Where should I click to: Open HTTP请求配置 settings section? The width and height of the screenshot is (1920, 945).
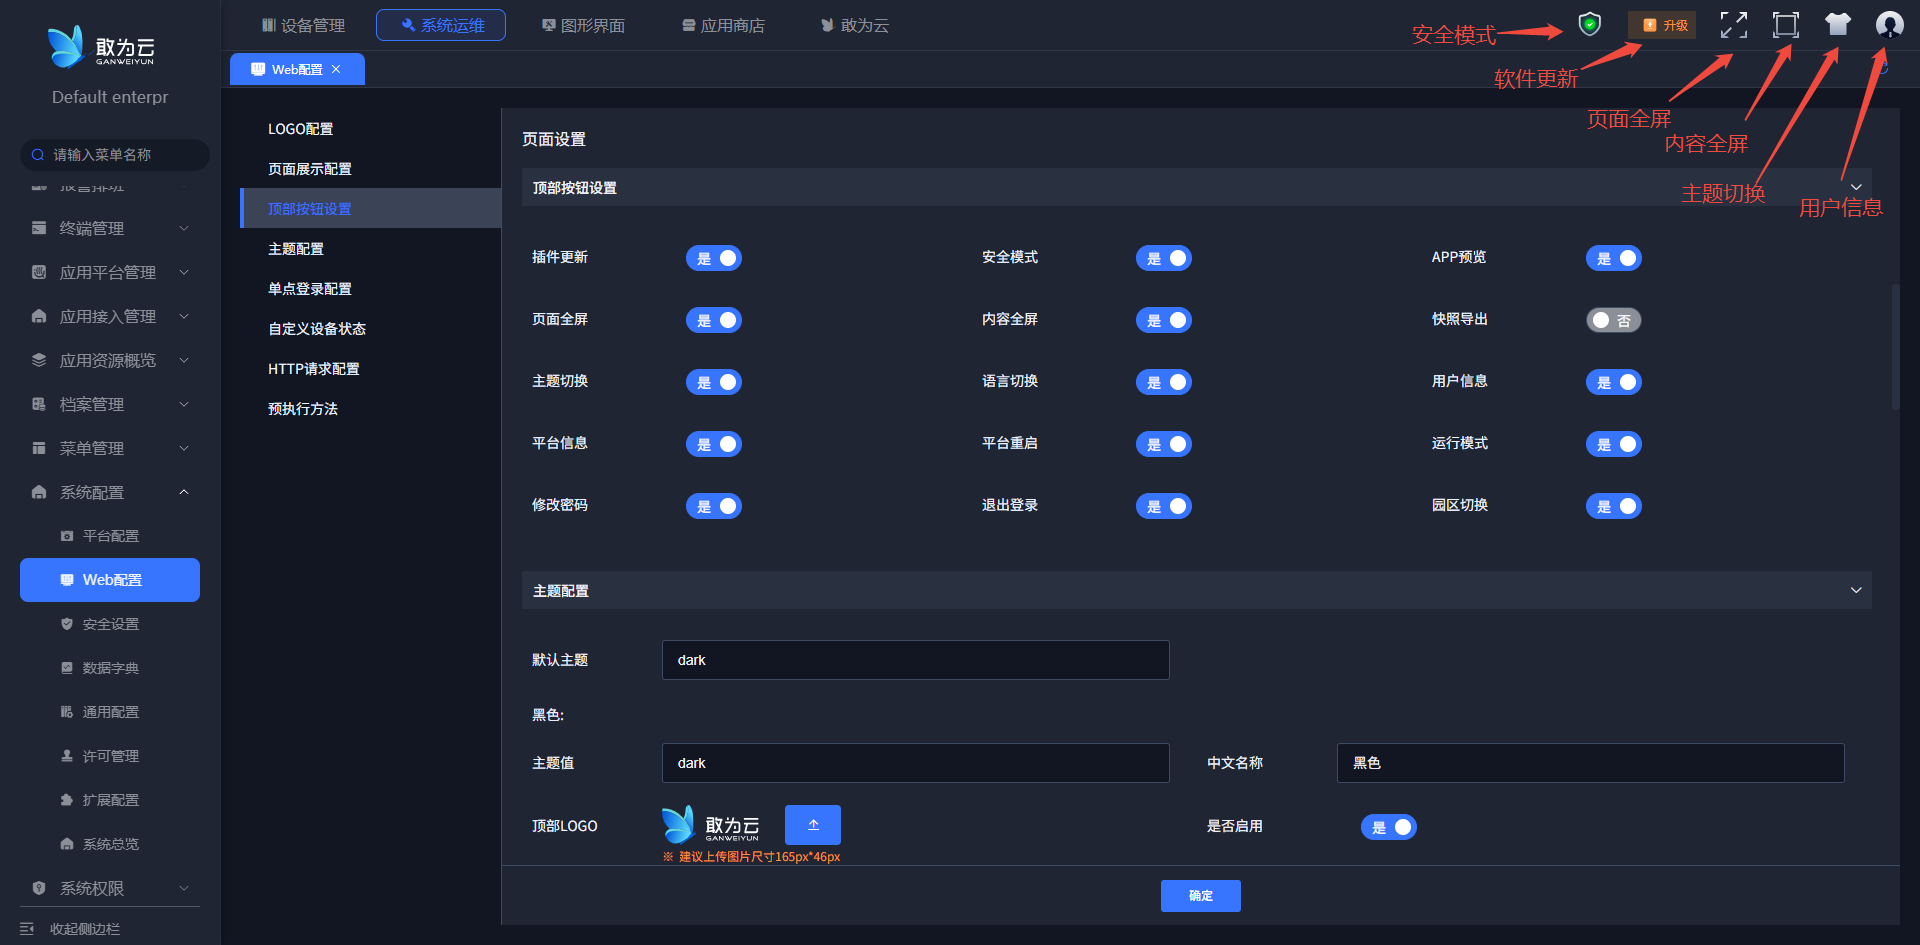tap(371, 368)
